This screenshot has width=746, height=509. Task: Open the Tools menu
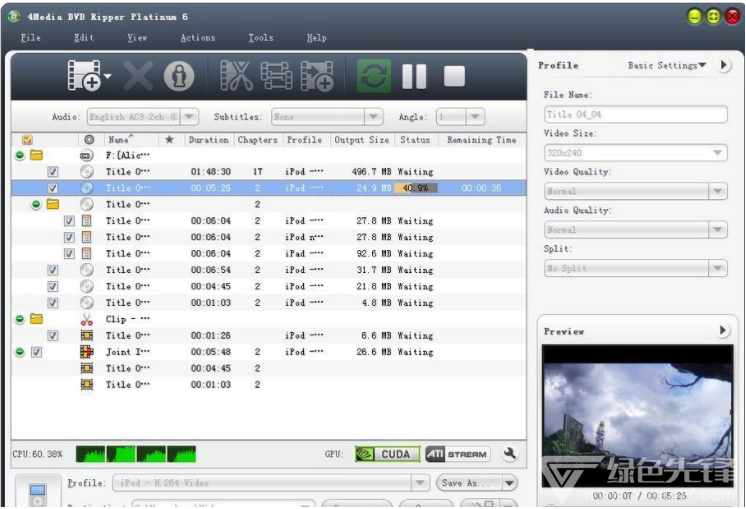tap(260, 38)
